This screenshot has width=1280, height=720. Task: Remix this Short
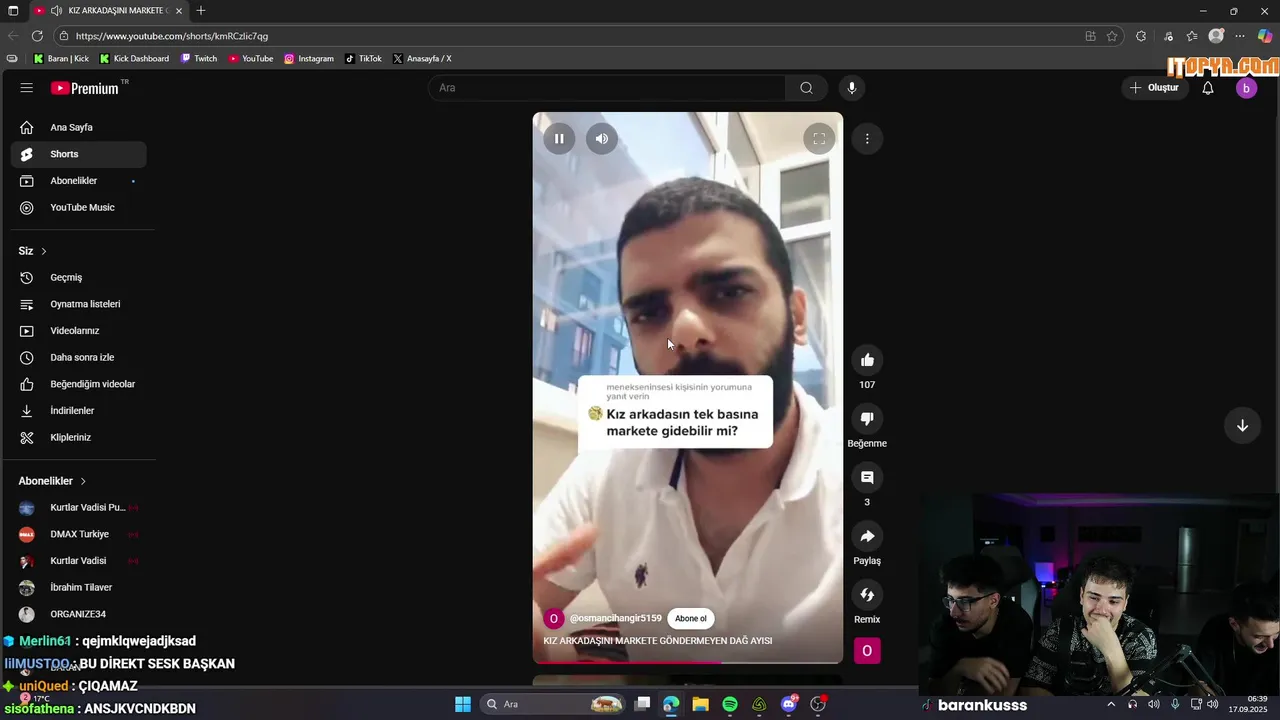[867, 595]
